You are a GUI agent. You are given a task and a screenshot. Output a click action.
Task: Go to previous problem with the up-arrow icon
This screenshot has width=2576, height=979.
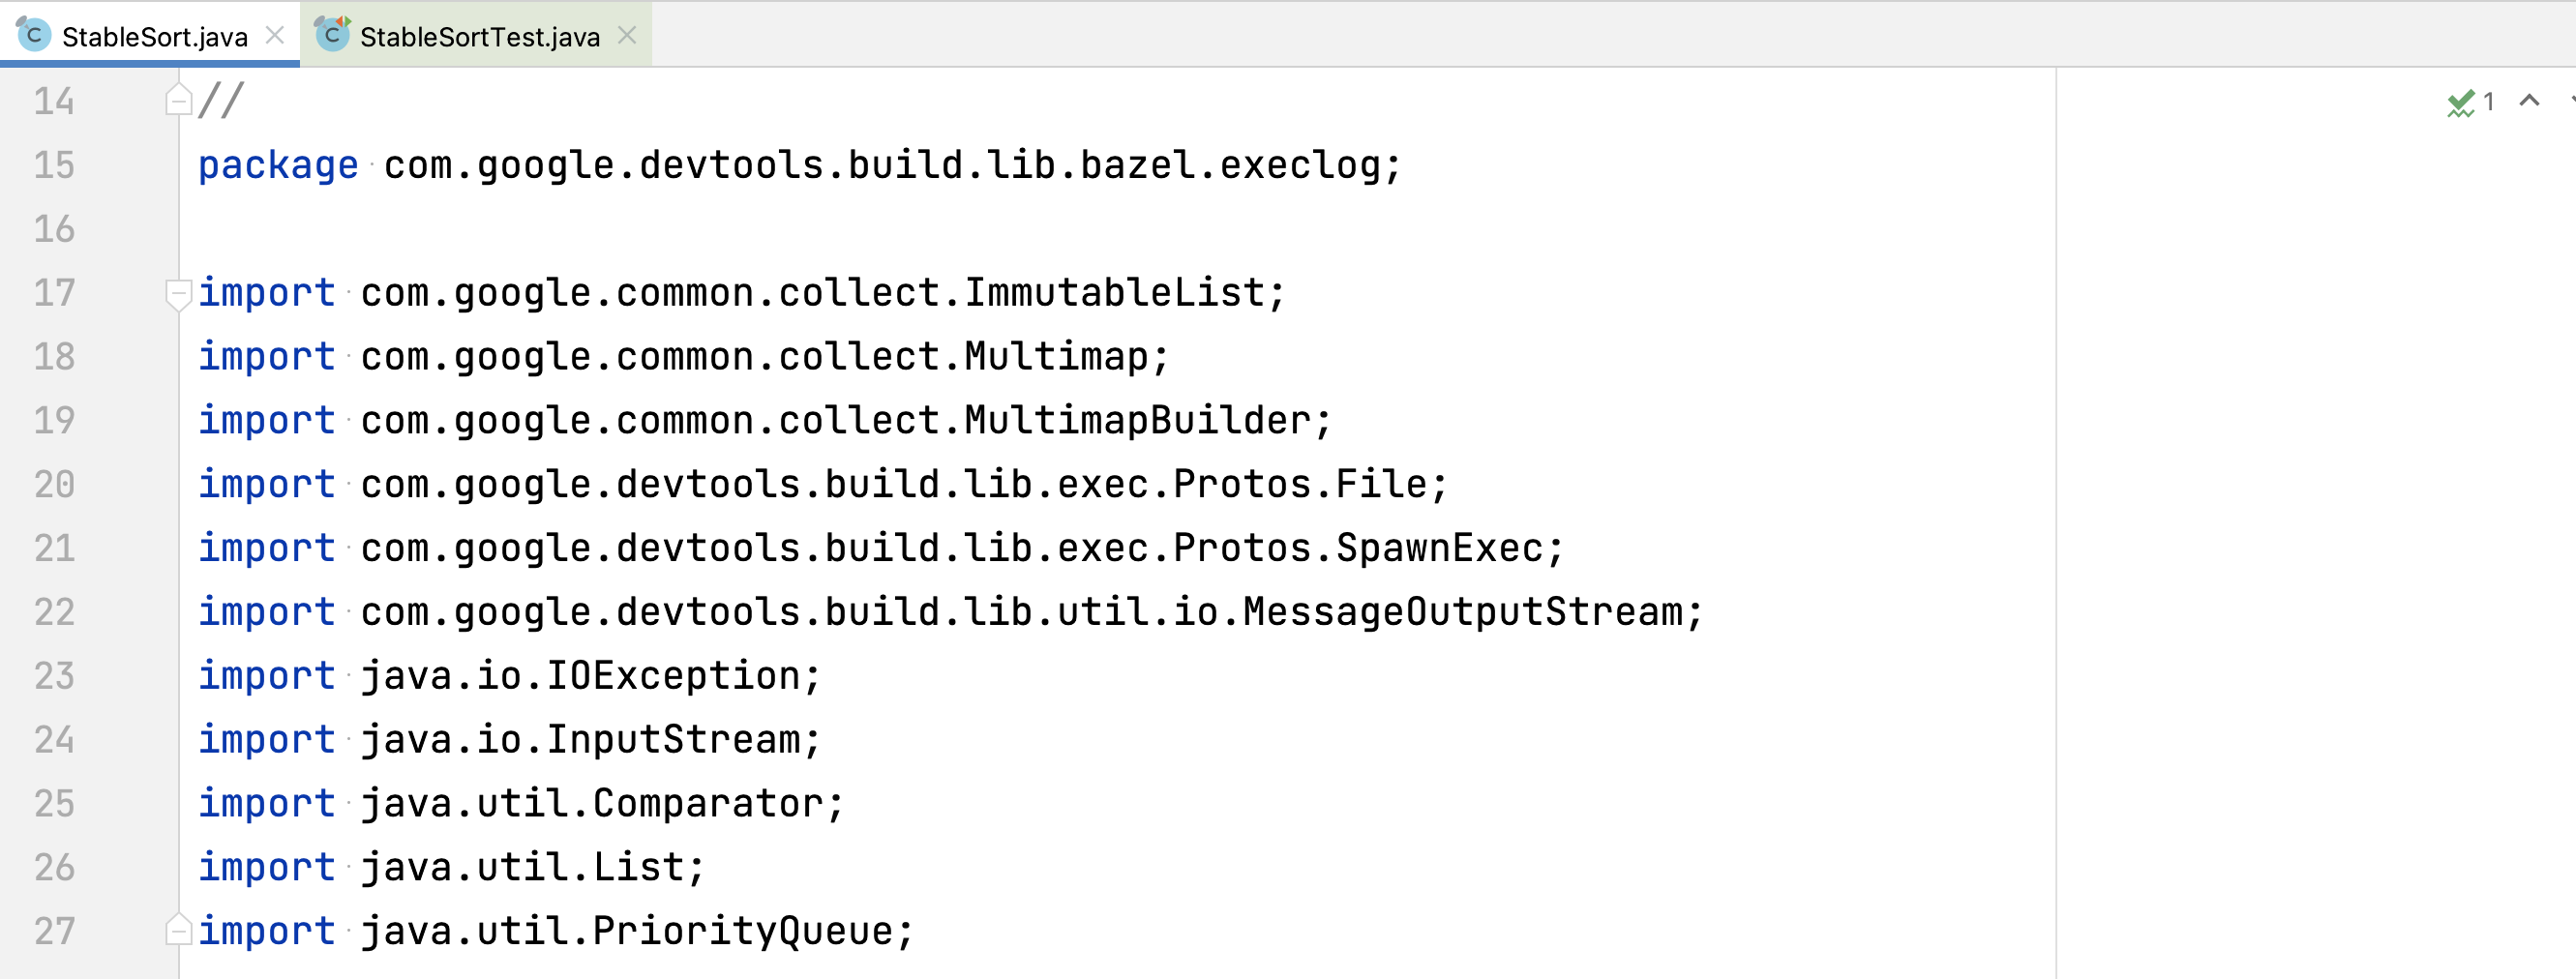click(x=2529, y=101)
